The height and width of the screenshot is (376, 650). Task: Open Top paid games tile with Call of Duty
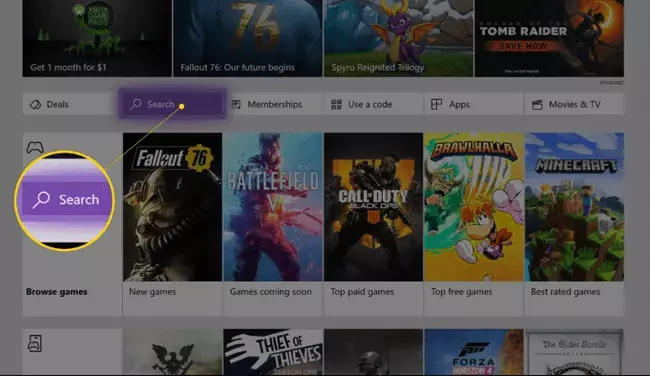pos(374,224)
